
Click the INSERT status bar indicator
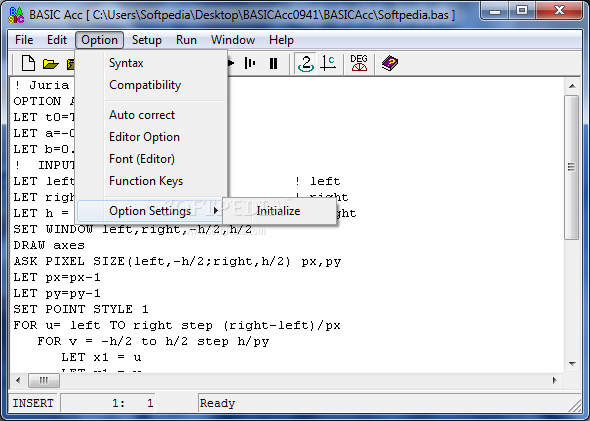33,403
